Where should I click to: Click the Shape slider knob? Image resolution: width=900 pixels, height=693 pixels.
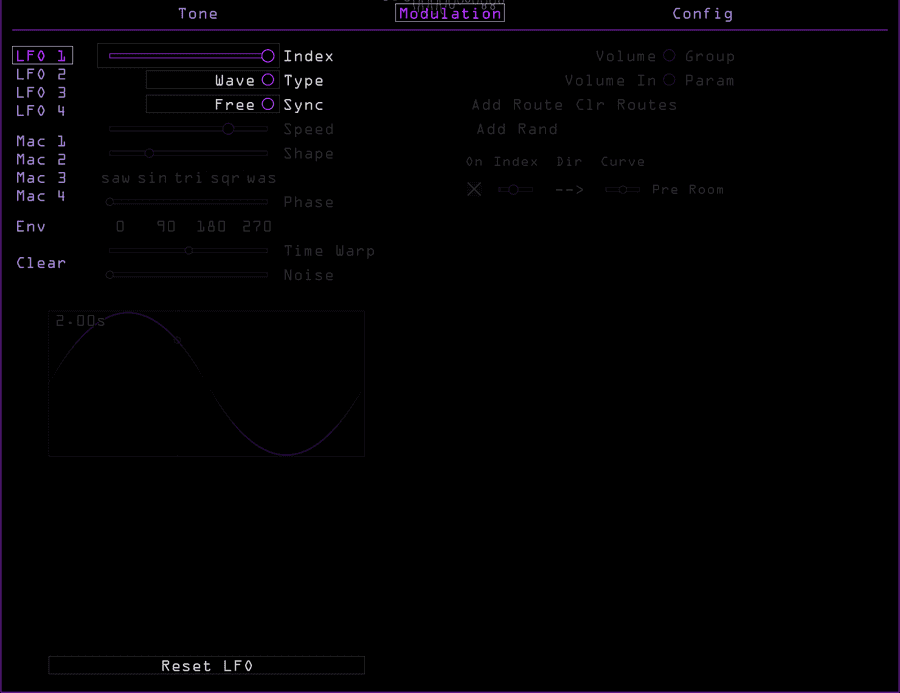point(149,153)
